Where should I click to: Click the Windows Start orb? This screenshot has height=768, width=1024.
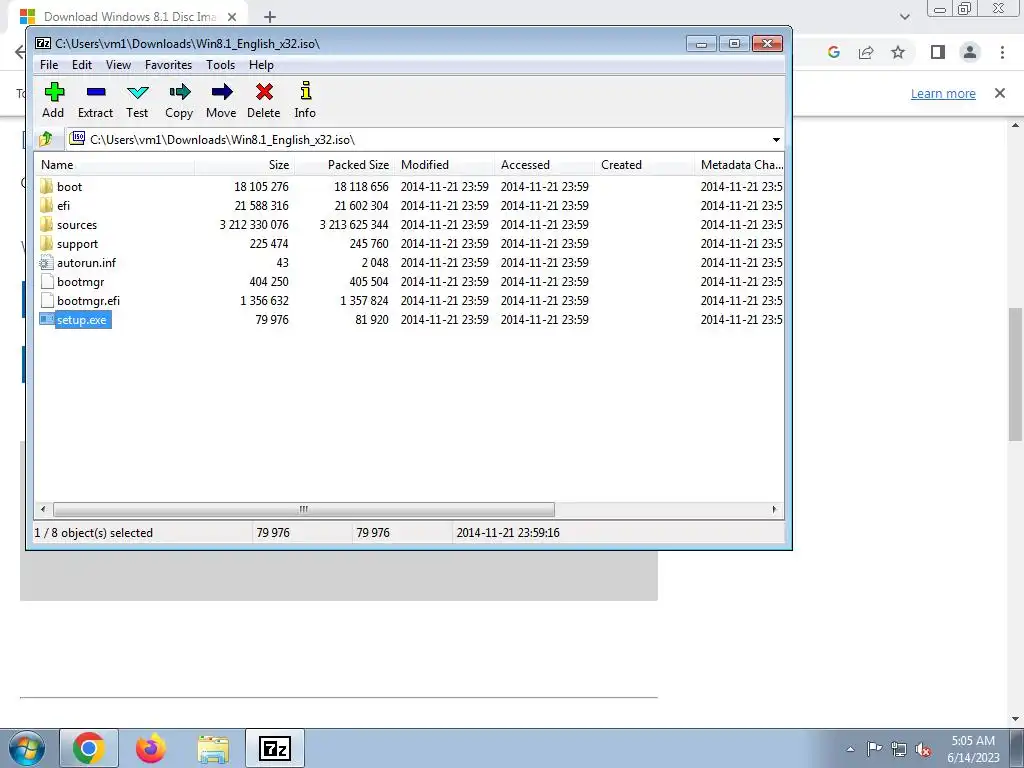[27, 749]
